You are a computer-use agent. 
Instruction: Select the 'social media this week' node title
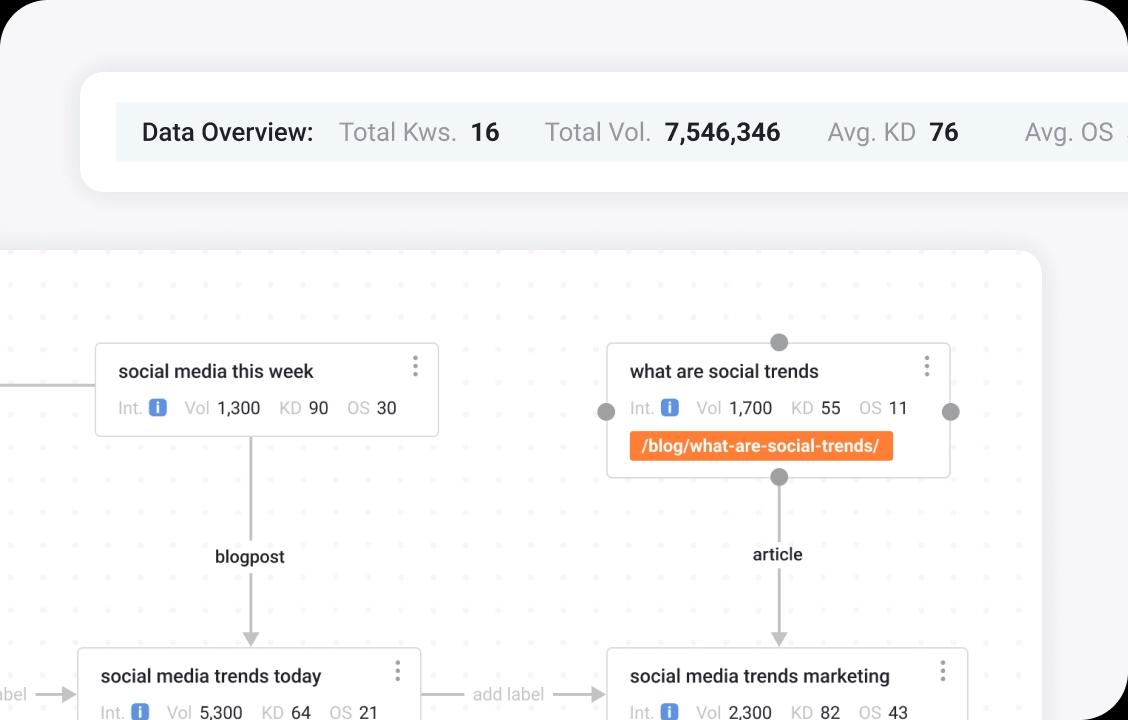point(216,371)
